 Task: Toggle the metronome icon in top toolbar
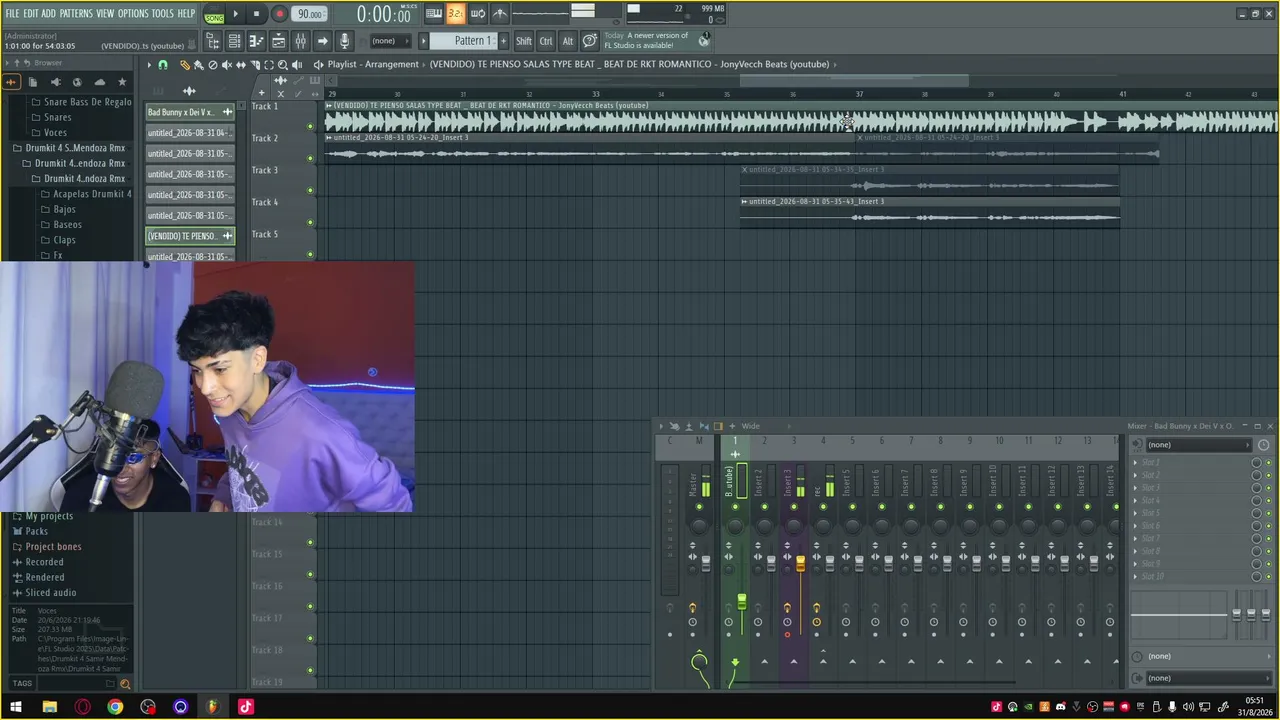point(500,13)
